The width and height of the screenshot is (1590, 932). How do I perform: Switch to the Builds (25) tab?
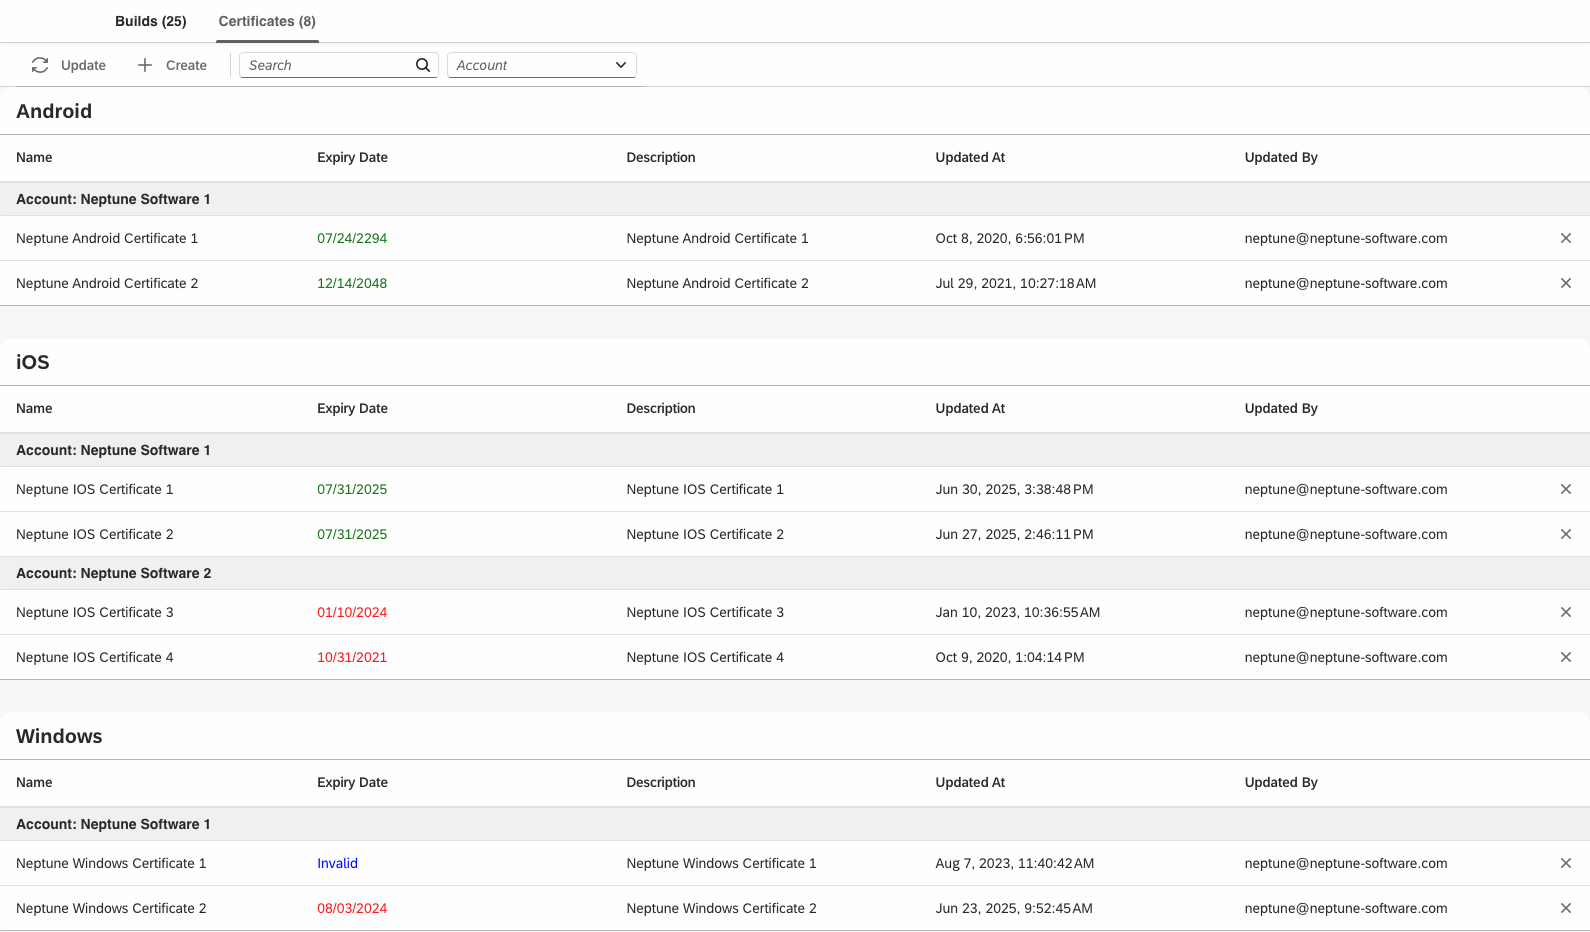tap(150, 21)
